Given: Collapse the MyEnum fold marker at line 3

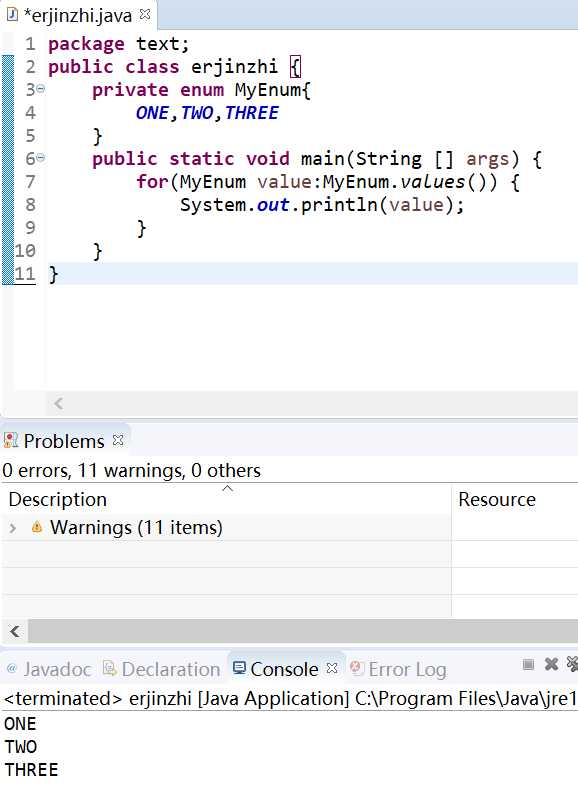Looking at the screenshot, I should point(40,89).
